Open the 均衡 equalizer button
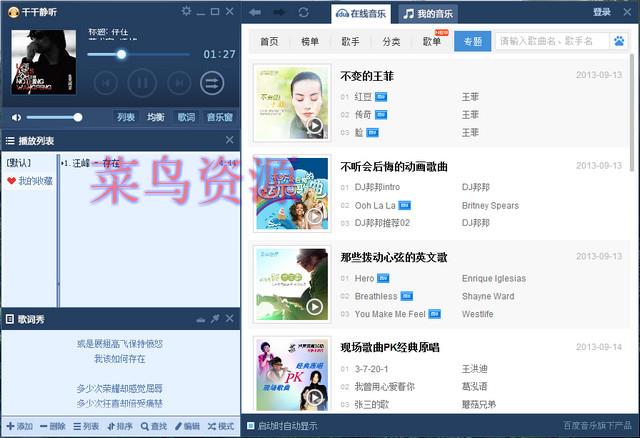The height and width of the screenshot is (438, 640). click(156, 118)
